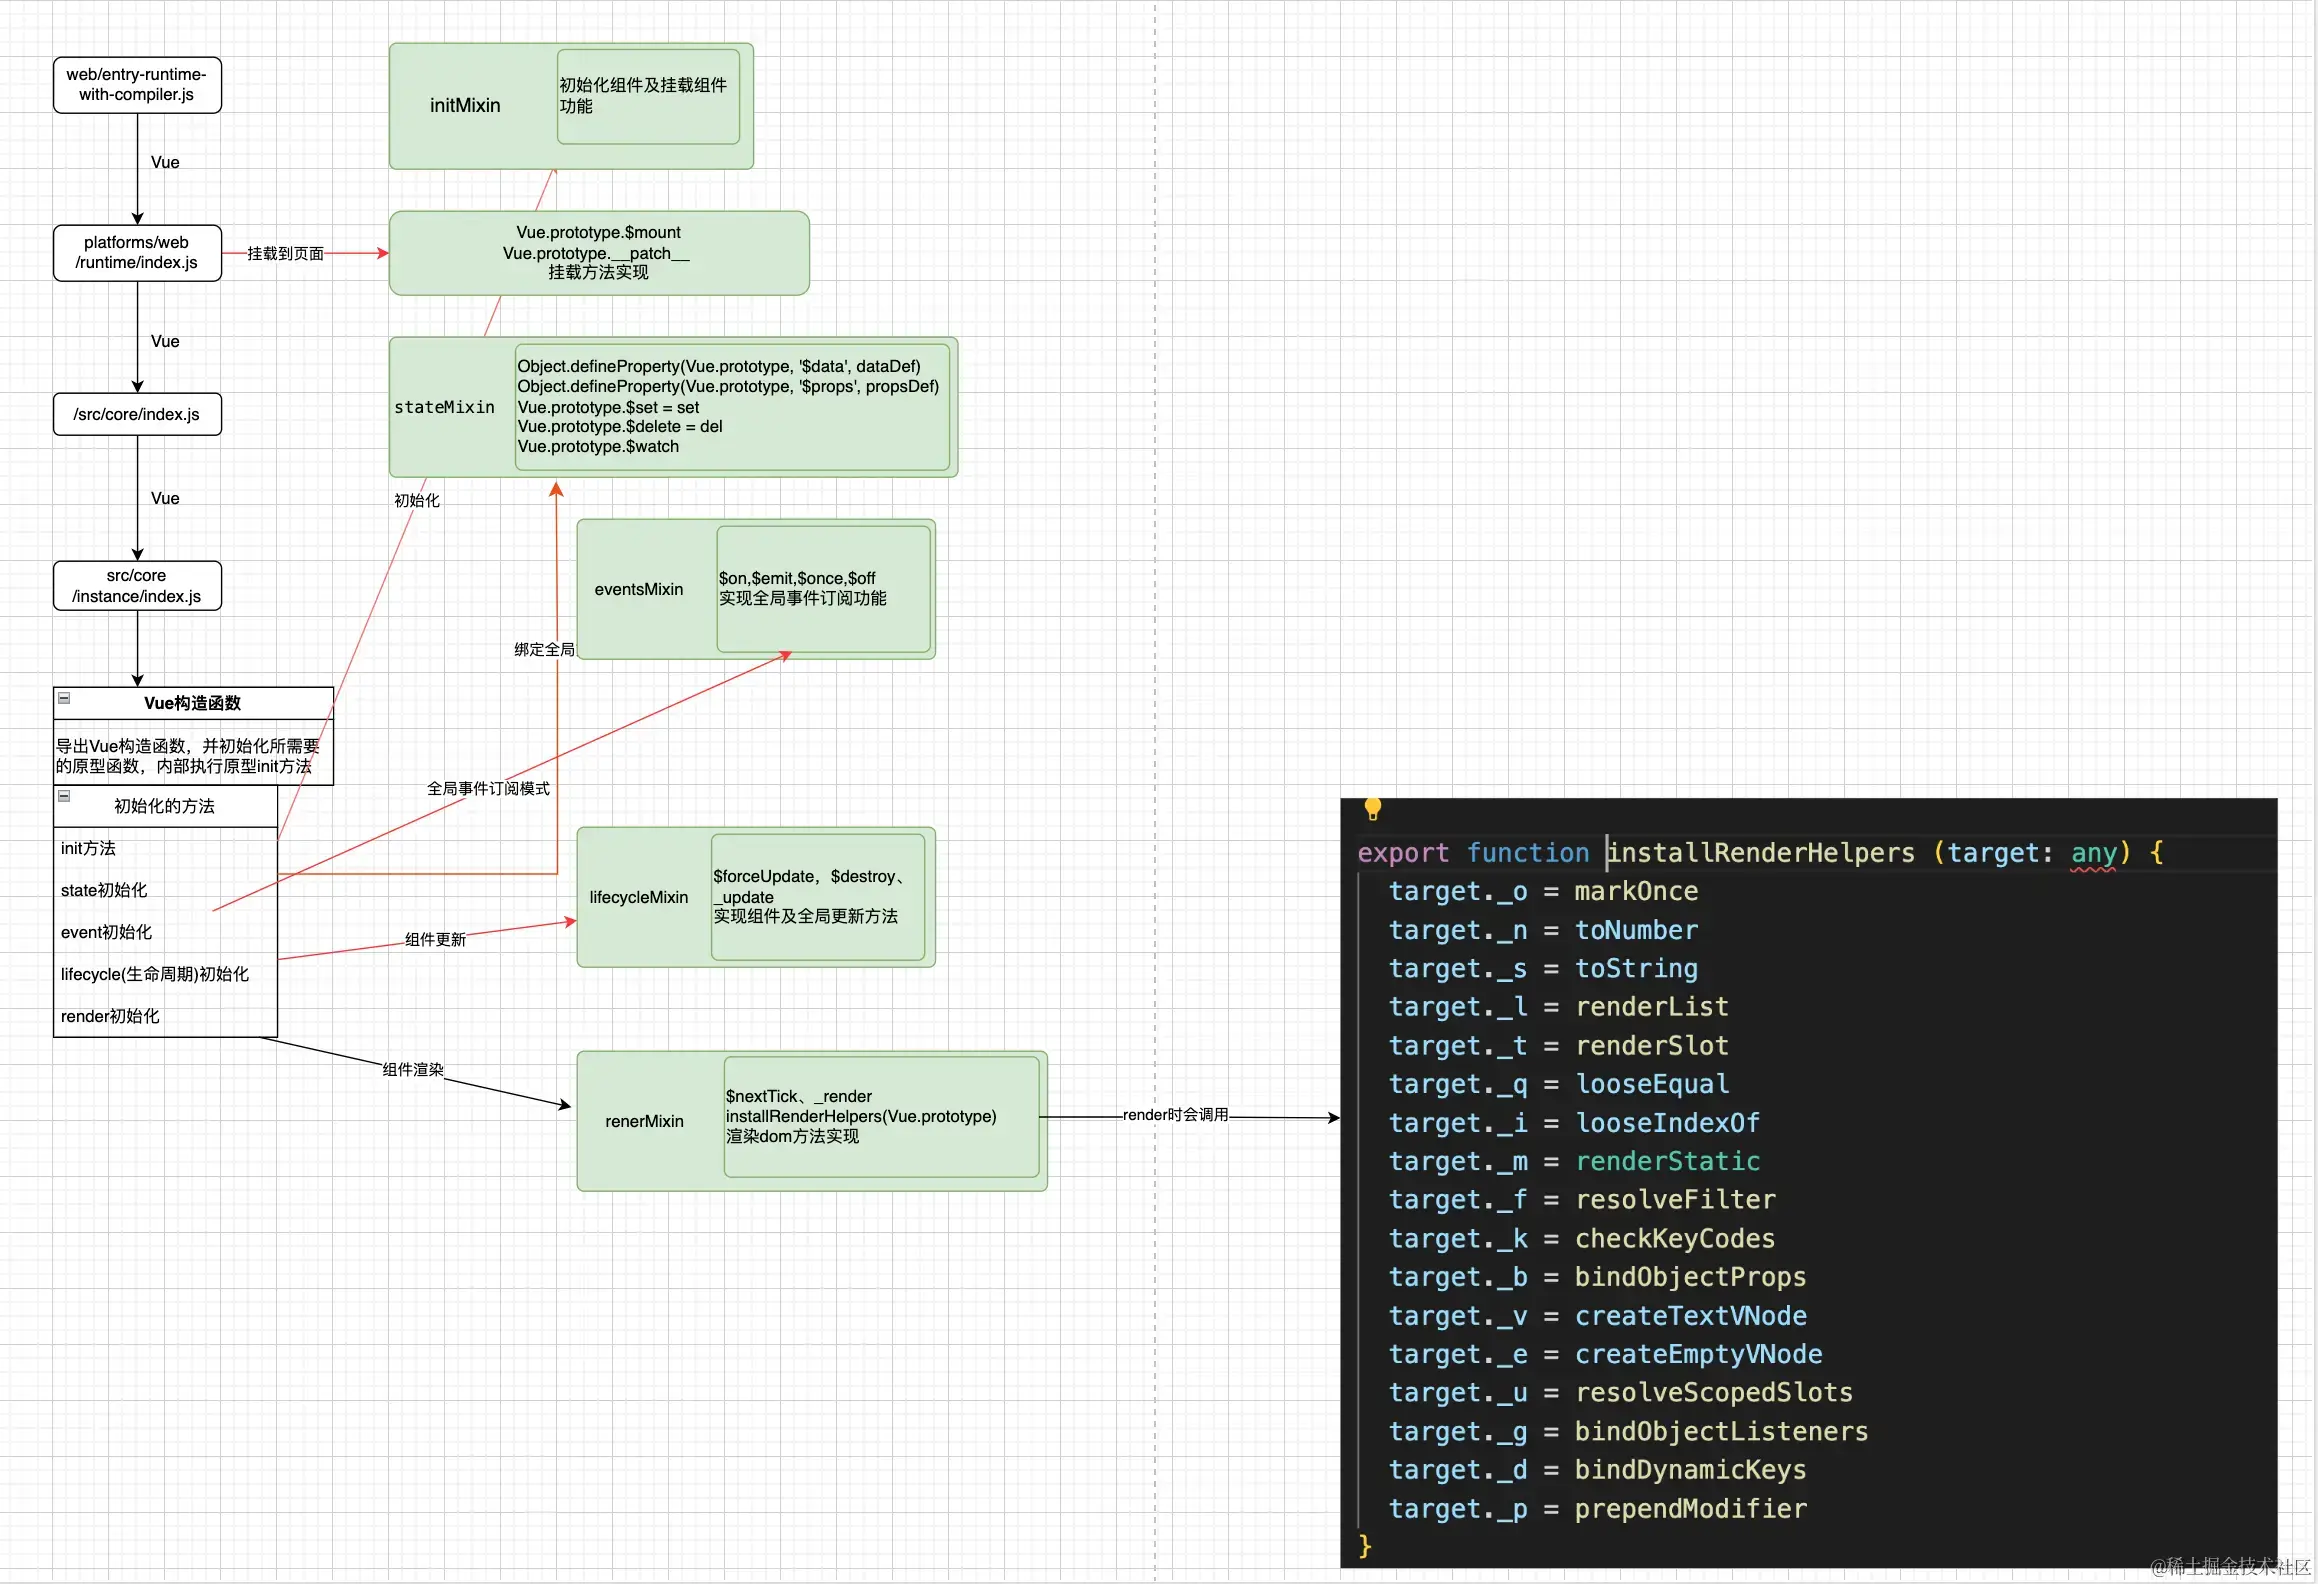Select the init方法 row

(x=89, y=848)
